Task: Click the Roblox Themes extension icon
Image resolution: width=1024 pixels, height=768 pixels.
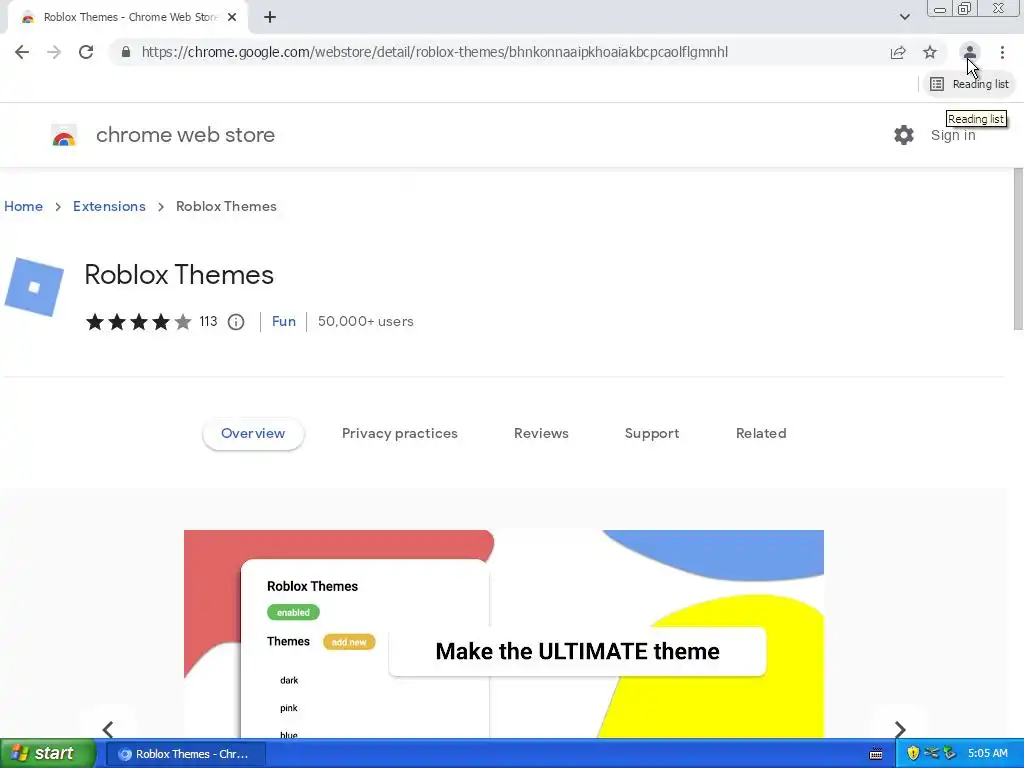Action: tap(34, 287)
